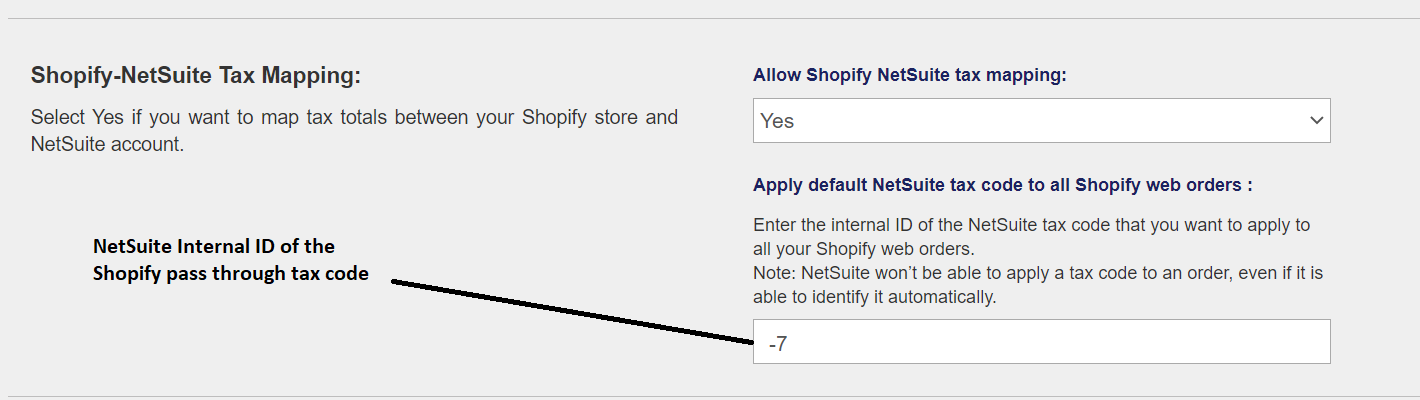Click the horizontal divider above the Tax Mapping section
The height and width of the screenshot is (400, 1420).
click(710, 18)
